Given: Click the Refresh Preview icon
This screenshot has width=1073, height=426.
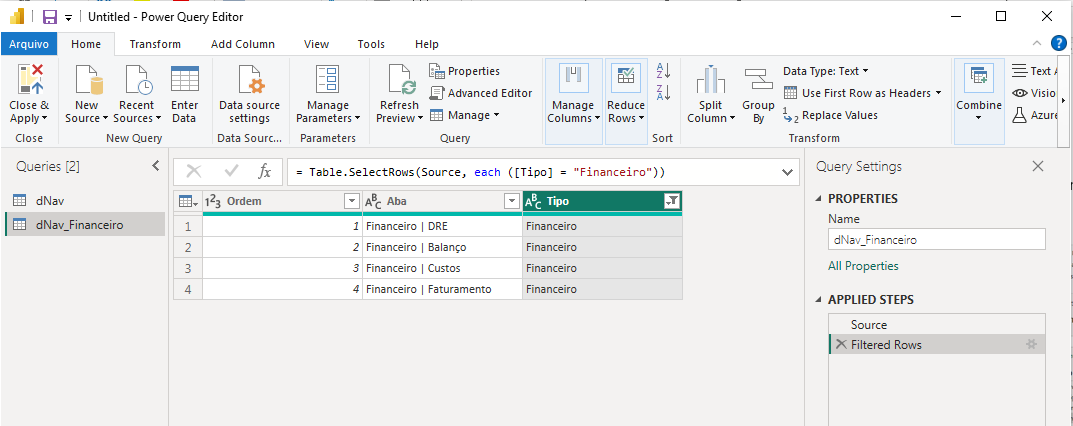Looking at the screenshot, I should 400,81.
